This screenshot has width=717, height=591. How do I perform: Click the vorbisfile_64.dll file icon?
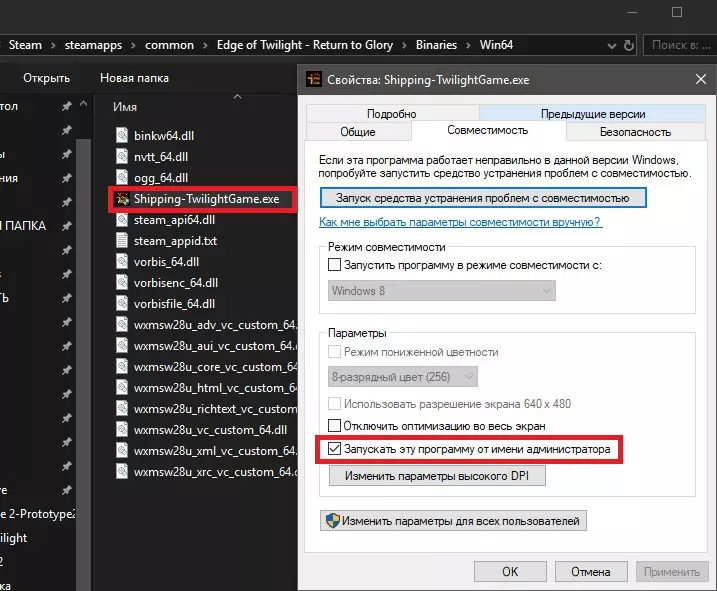122,304
